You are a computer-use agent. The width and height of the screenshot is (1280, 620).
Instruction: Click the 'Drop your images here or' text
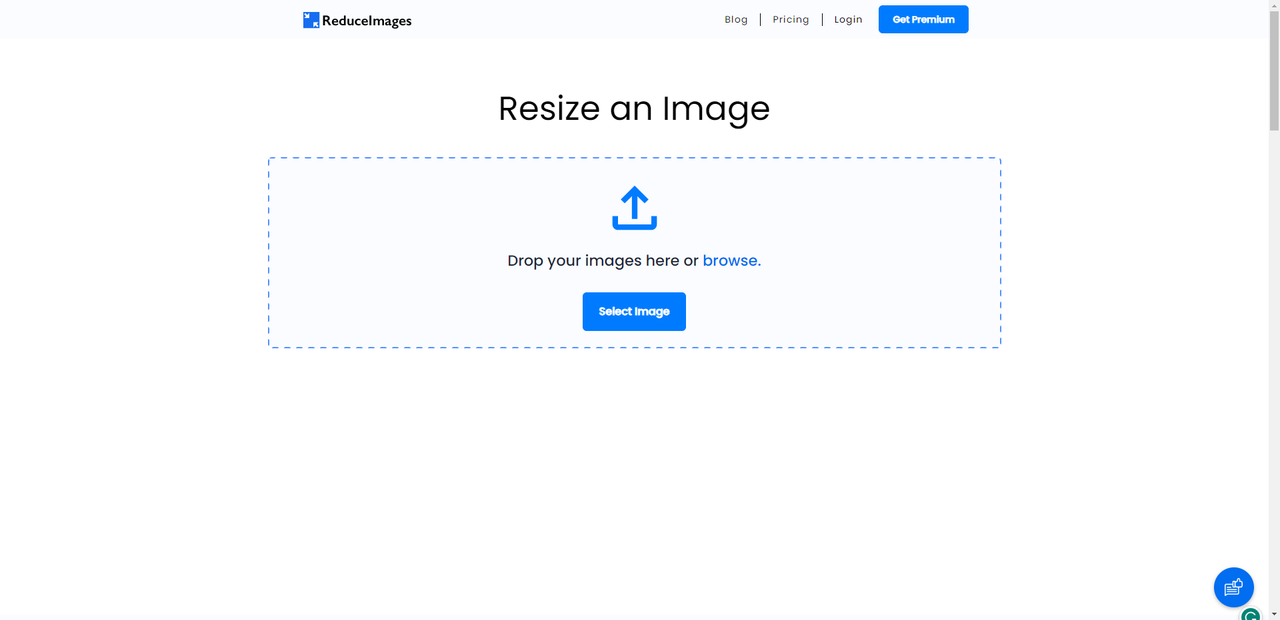(603, 260)
